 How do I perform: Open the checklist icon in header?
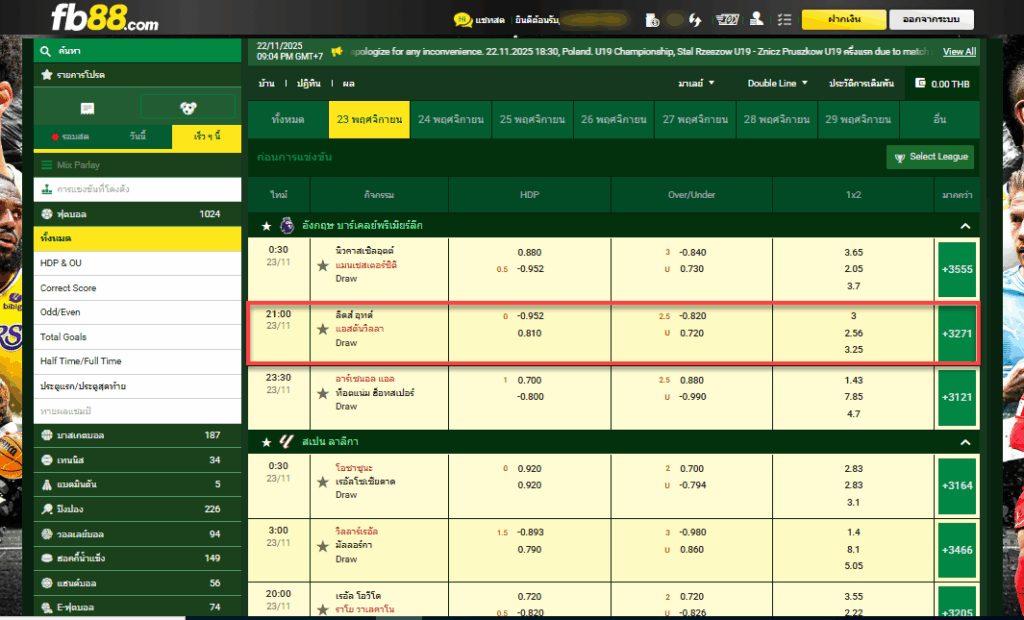tap(784, 20)
